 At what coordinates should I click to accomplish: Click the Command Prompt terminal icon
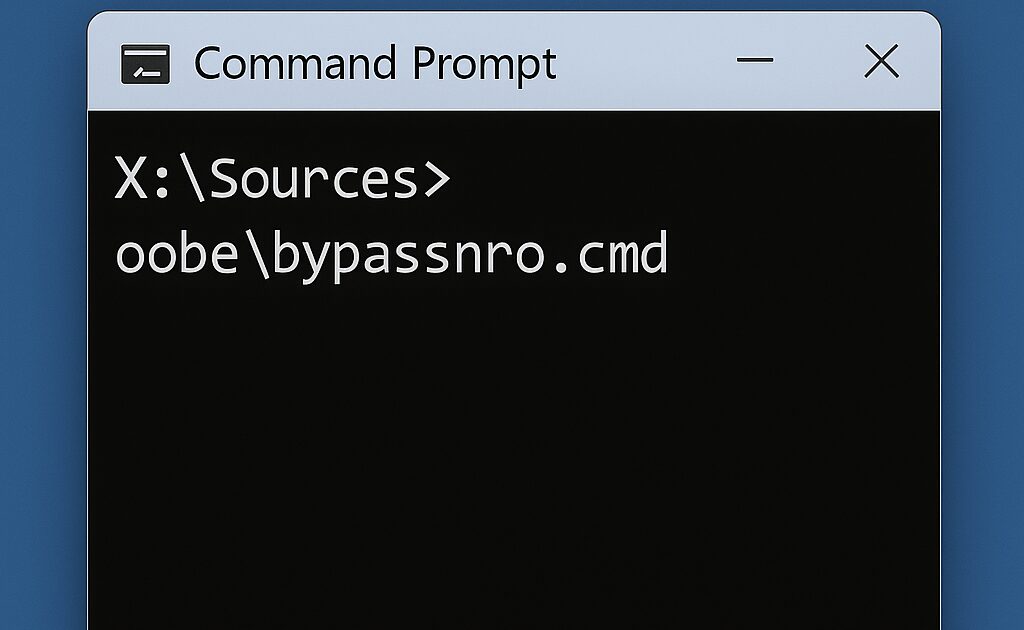(x=144, y=64)
